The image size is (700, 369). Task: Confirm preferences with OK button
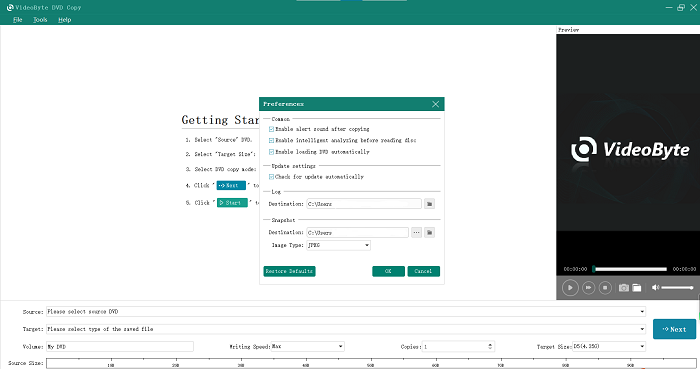coord(388,271)
